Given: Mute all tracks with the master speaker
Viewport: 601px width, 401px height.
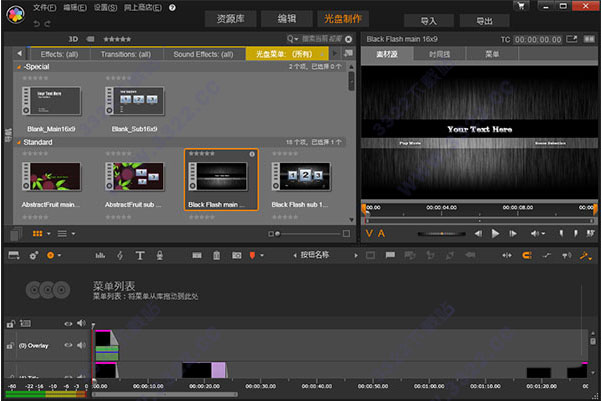Looking at the screenshot, I should (x=81, y=324).
